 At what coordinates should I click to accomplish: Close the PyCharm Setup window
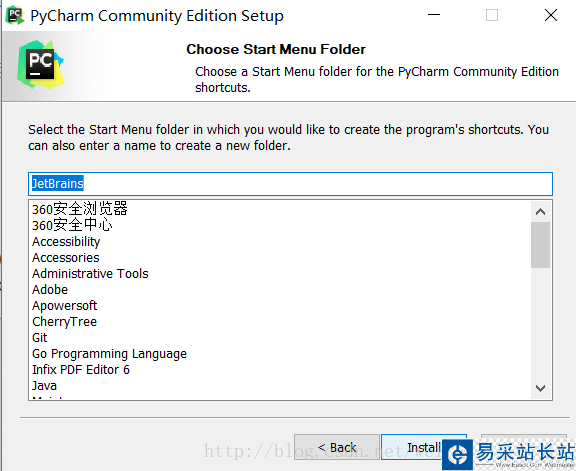click(551, 15)
